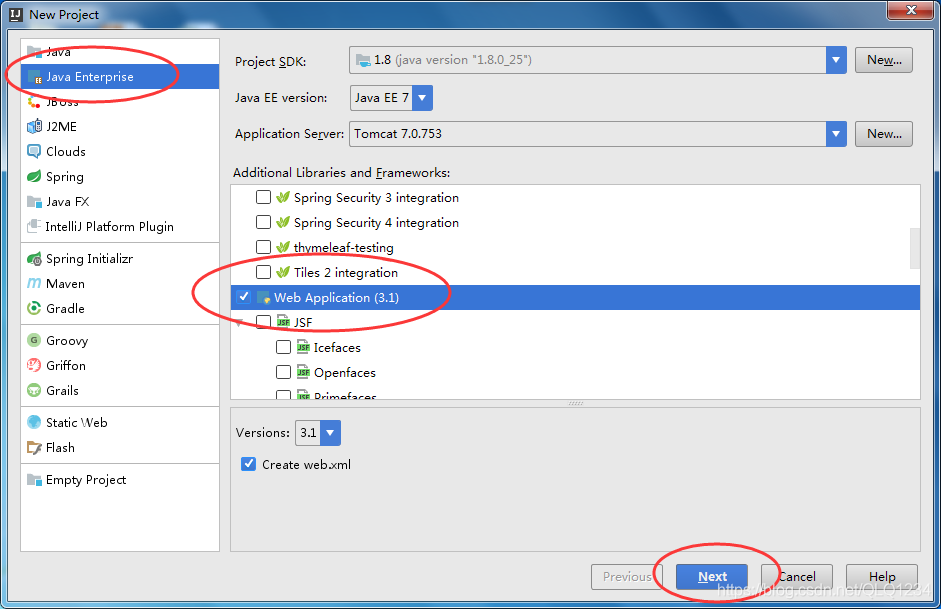Select Empty Project label
Viewport: 941px width, 609px height.
tap(86, 480)
